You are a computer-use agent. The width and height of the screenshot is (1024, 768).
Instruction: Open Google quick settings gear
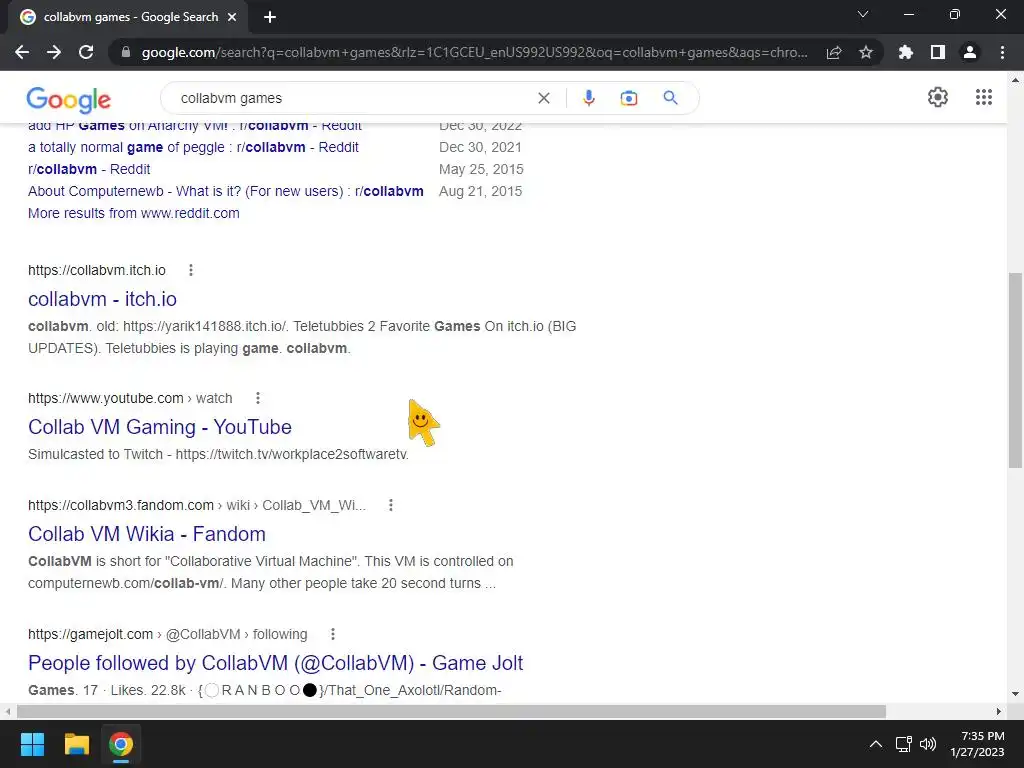pos(938,97)
